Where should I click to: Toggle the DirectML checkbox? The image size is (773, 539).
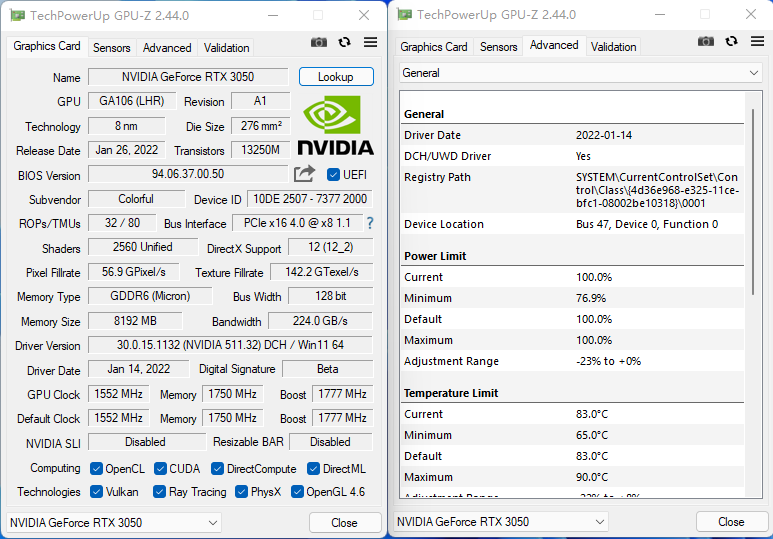click(313, 468)
